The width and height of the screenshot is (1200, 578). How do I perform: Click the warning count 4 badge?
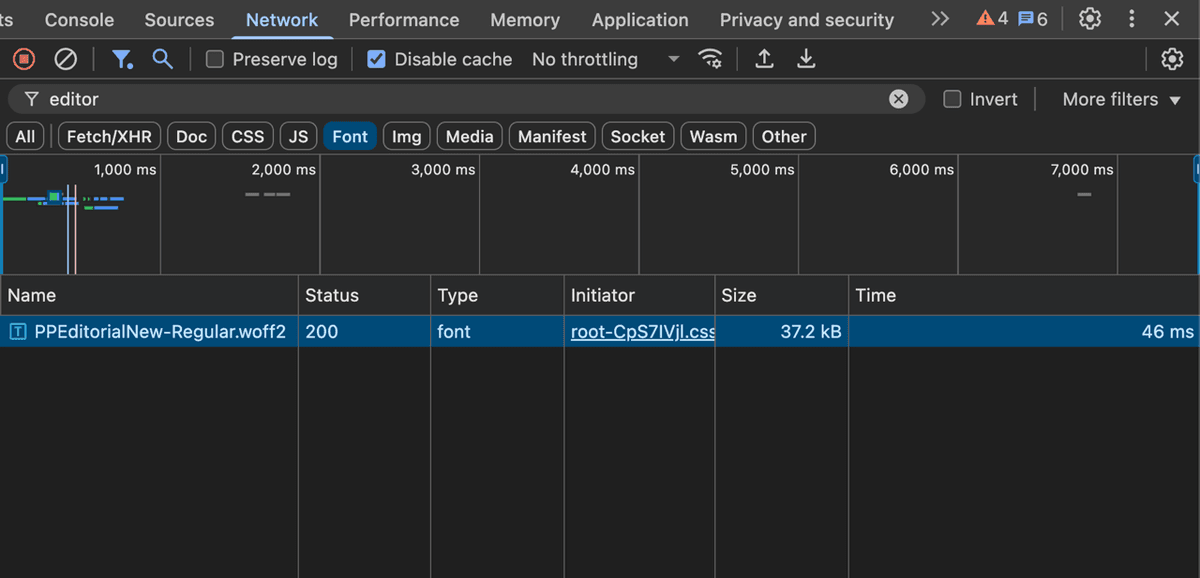993,19
